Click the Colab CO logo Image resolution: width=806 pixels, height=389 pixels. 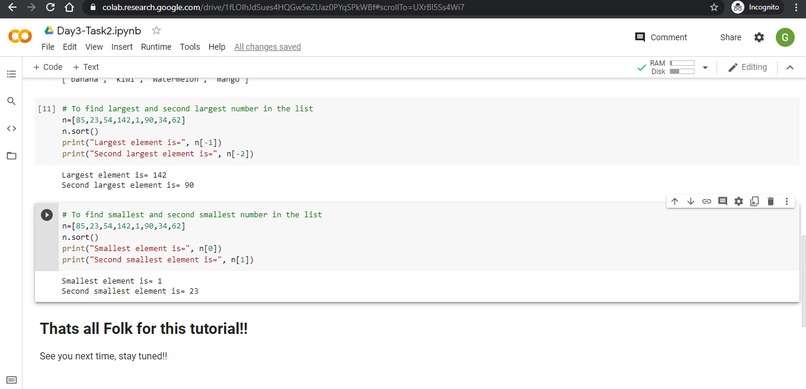[20, 36]
